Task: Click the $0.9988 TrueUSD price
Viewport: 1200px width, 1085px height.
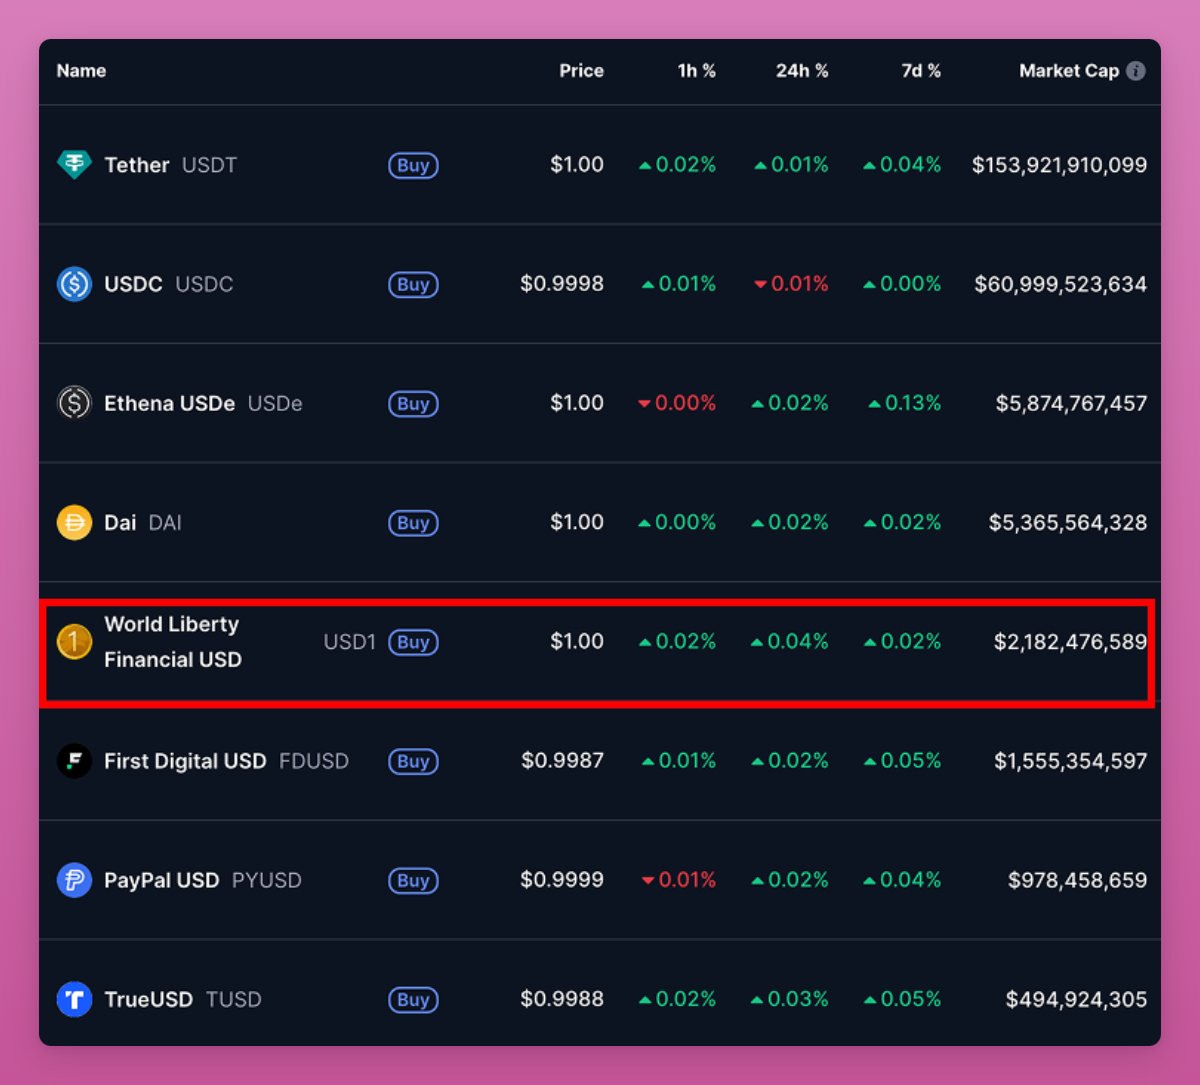Action: [562, 999]
